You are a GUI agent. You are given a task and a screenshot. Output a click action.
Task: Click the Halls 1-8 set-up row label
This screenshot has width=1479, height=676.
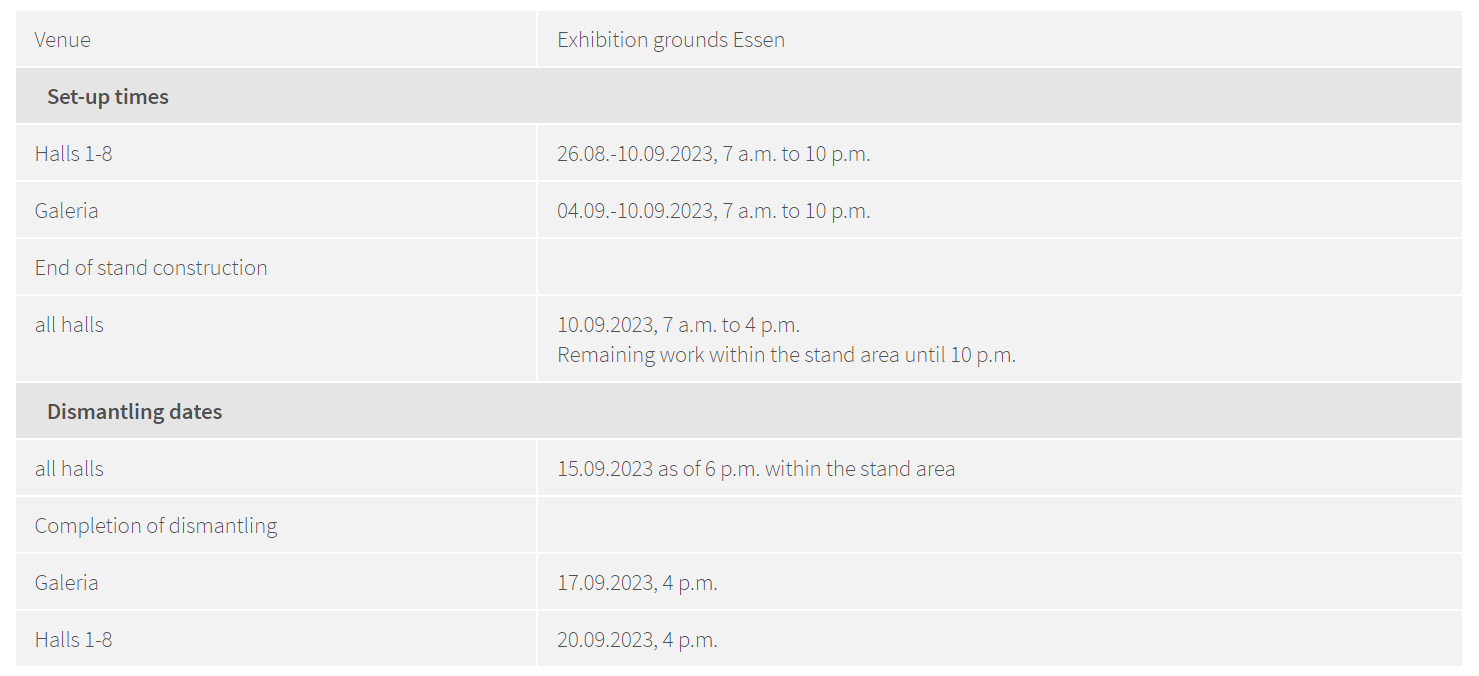pos(73,154)
